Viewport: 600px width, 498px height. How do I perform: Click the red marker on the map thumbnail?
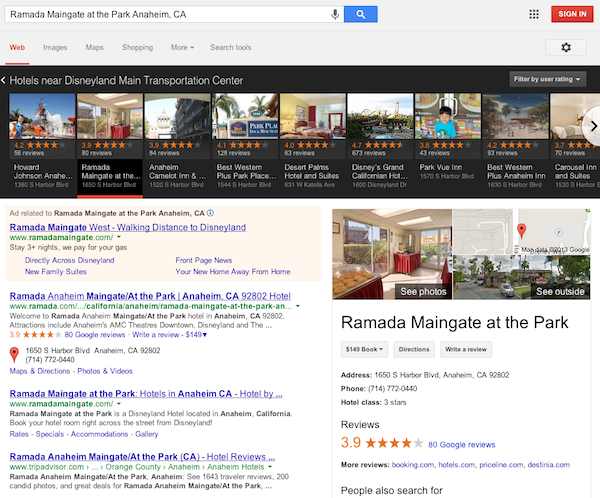tap(521, 231)
